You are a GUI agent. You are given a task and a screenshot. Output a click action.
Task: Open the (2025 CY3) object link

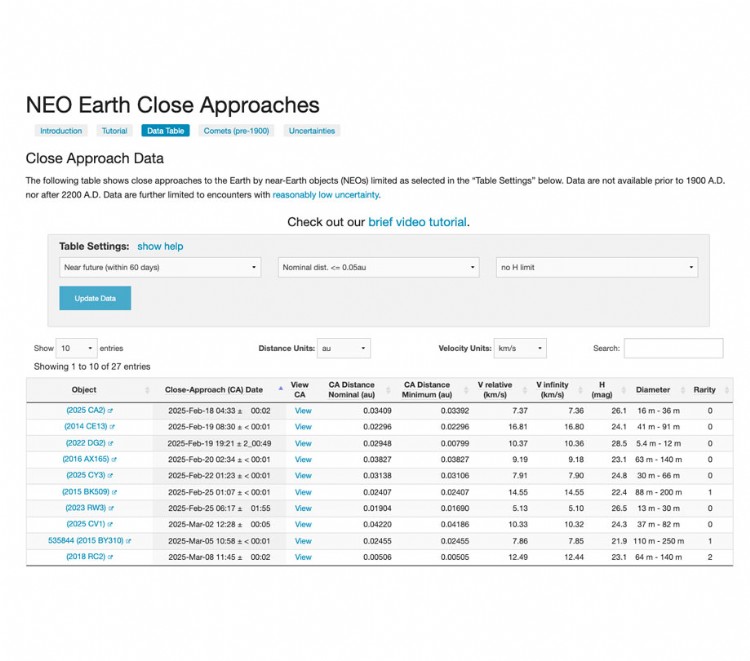pyautogui.click(x=86, y=475)
